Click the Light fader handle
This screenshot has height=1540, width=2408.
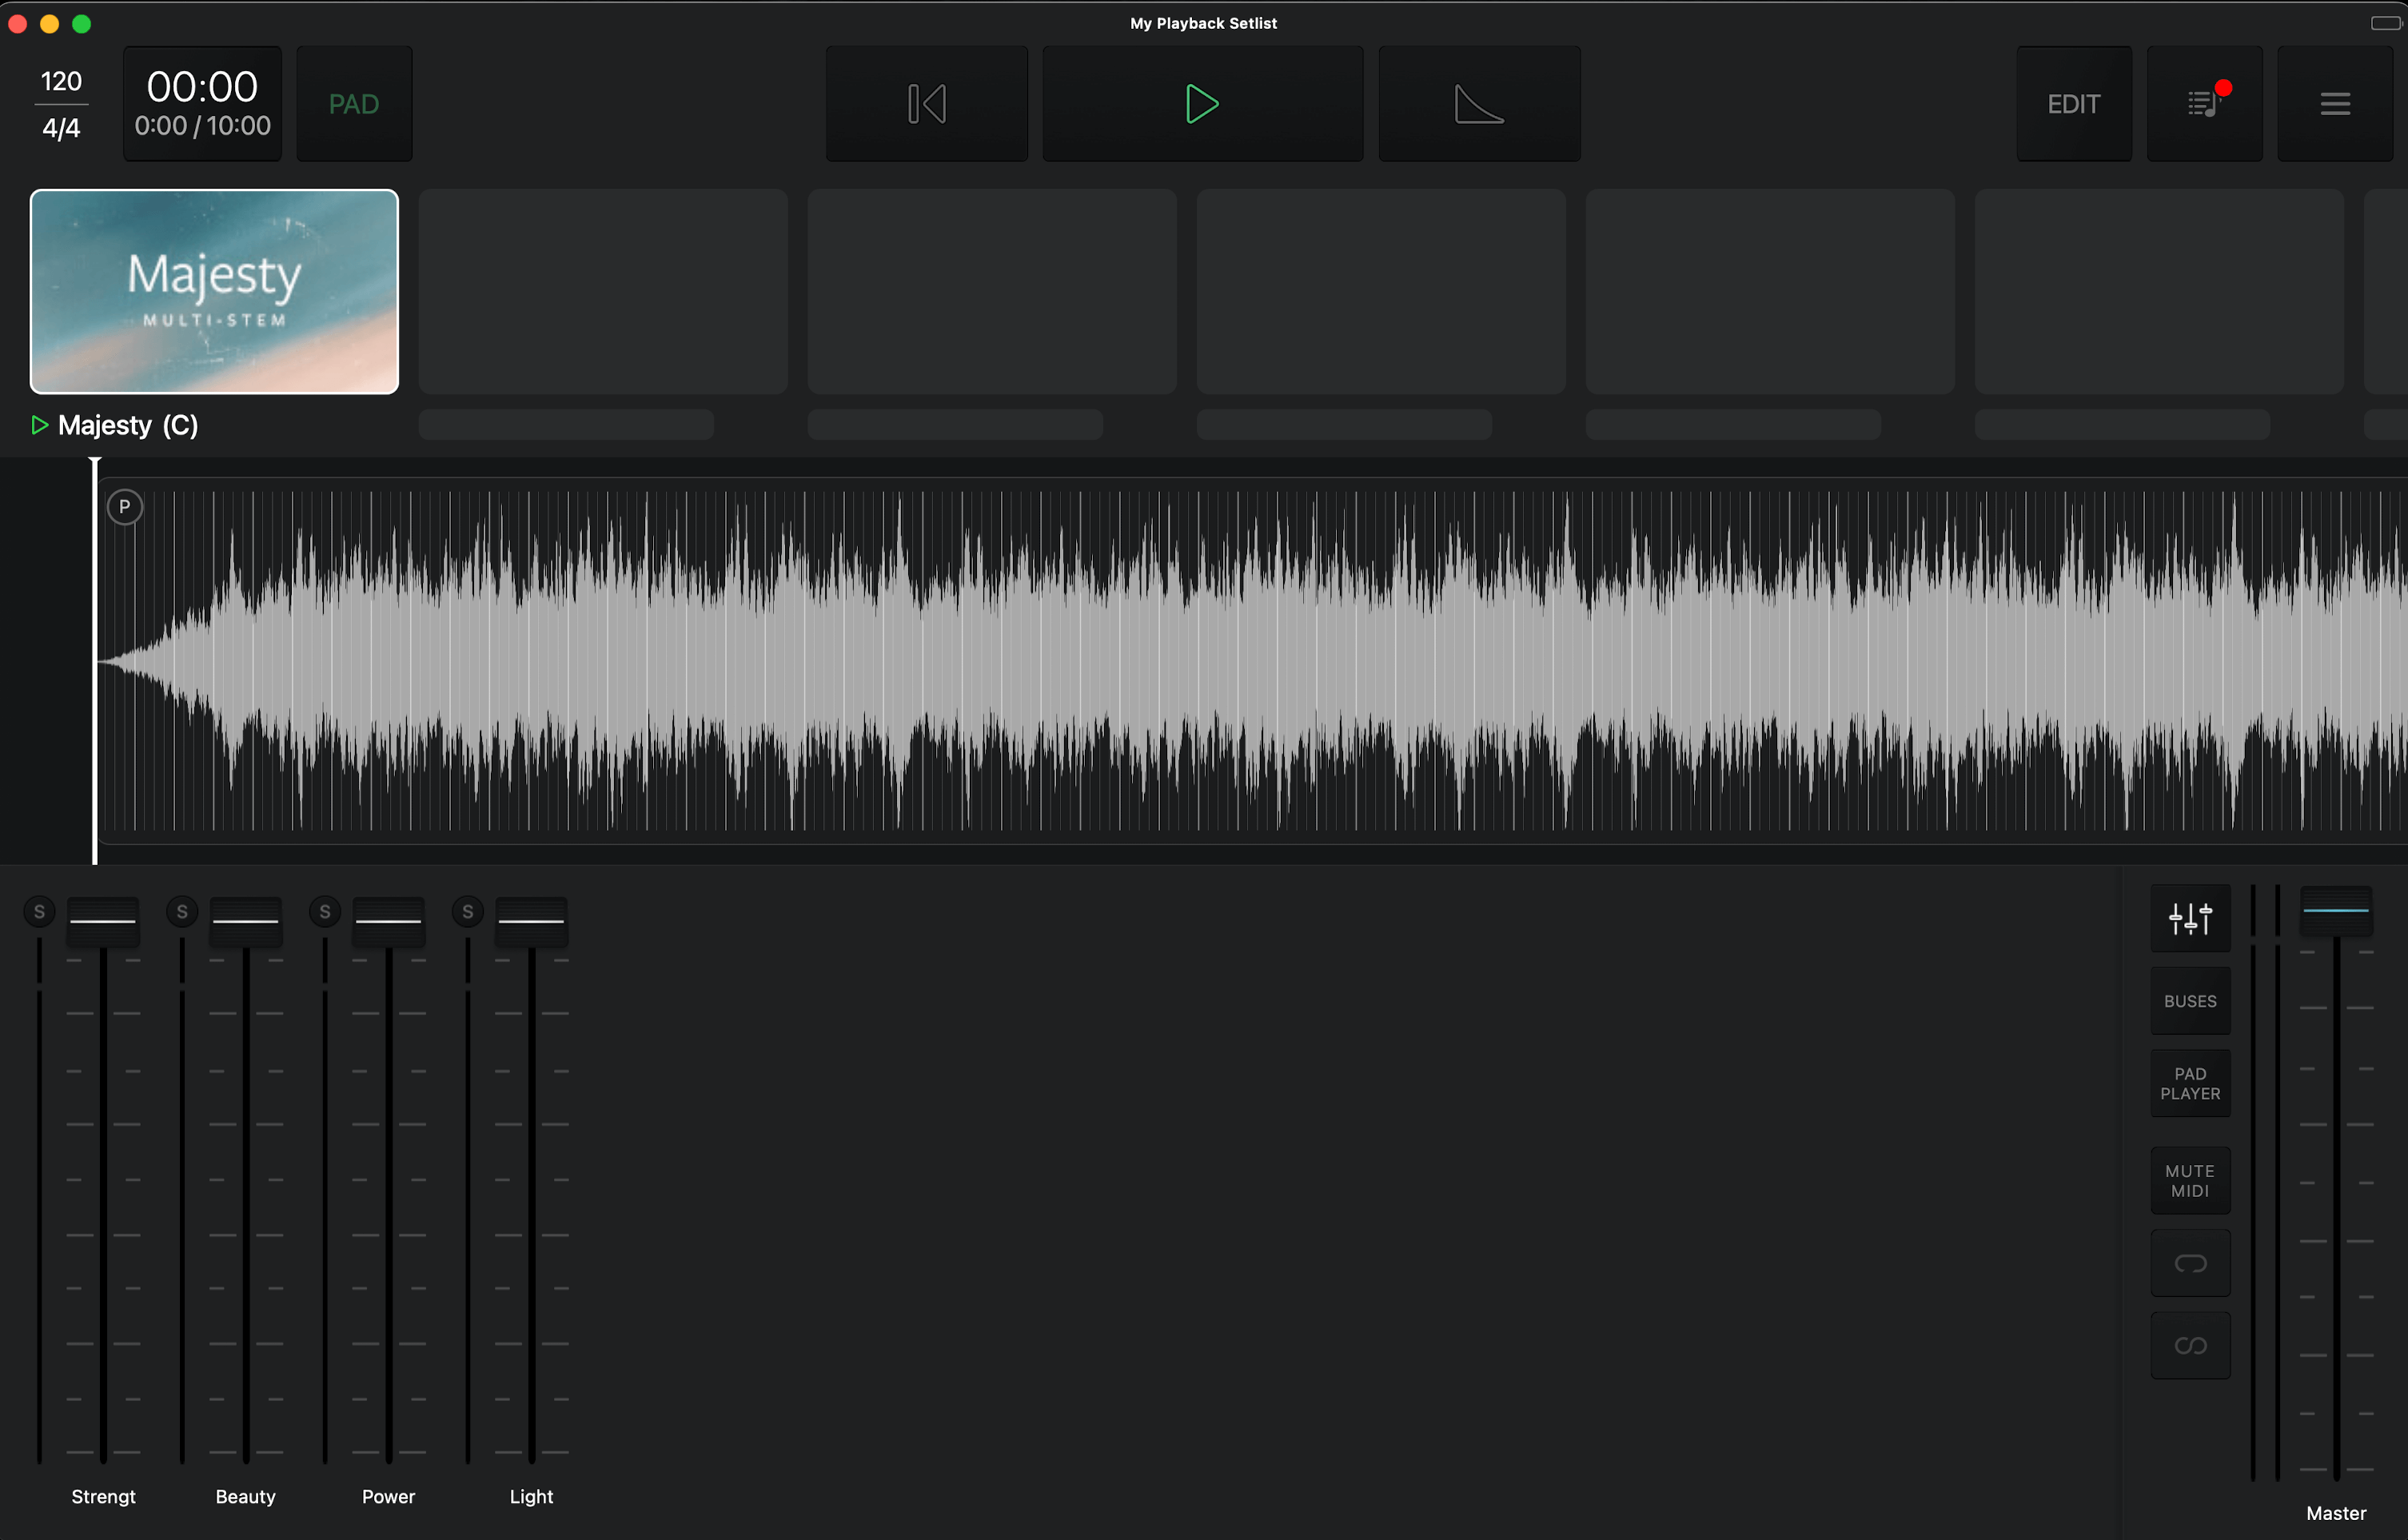click(532, 921)
